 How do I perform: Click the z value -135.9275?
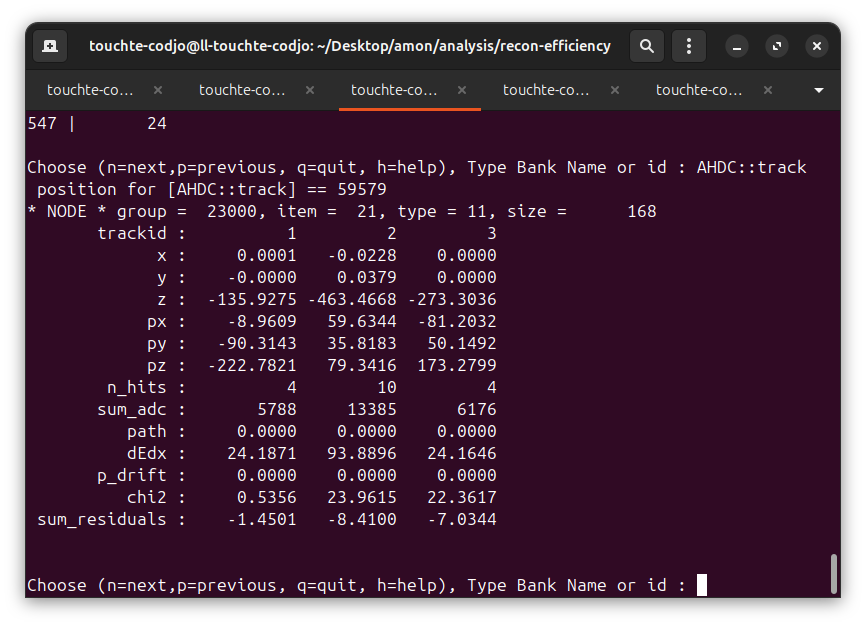[x=252, y=299]
